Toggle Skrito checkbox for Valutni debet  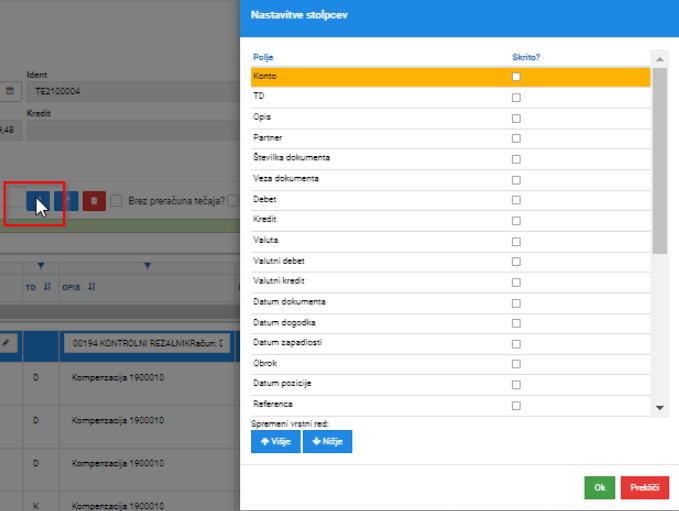[516, 261]
